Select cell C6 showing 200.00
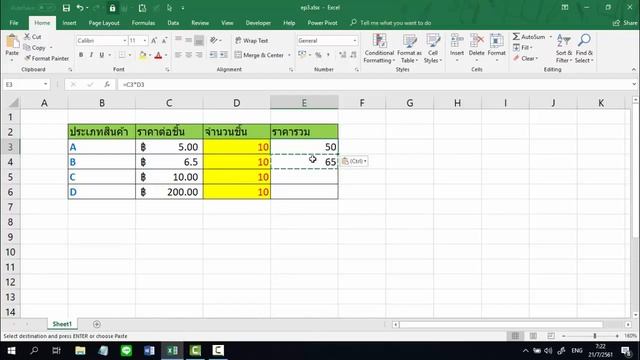The width and height of the screenshot is (640, 360). [x=169, y=192]
